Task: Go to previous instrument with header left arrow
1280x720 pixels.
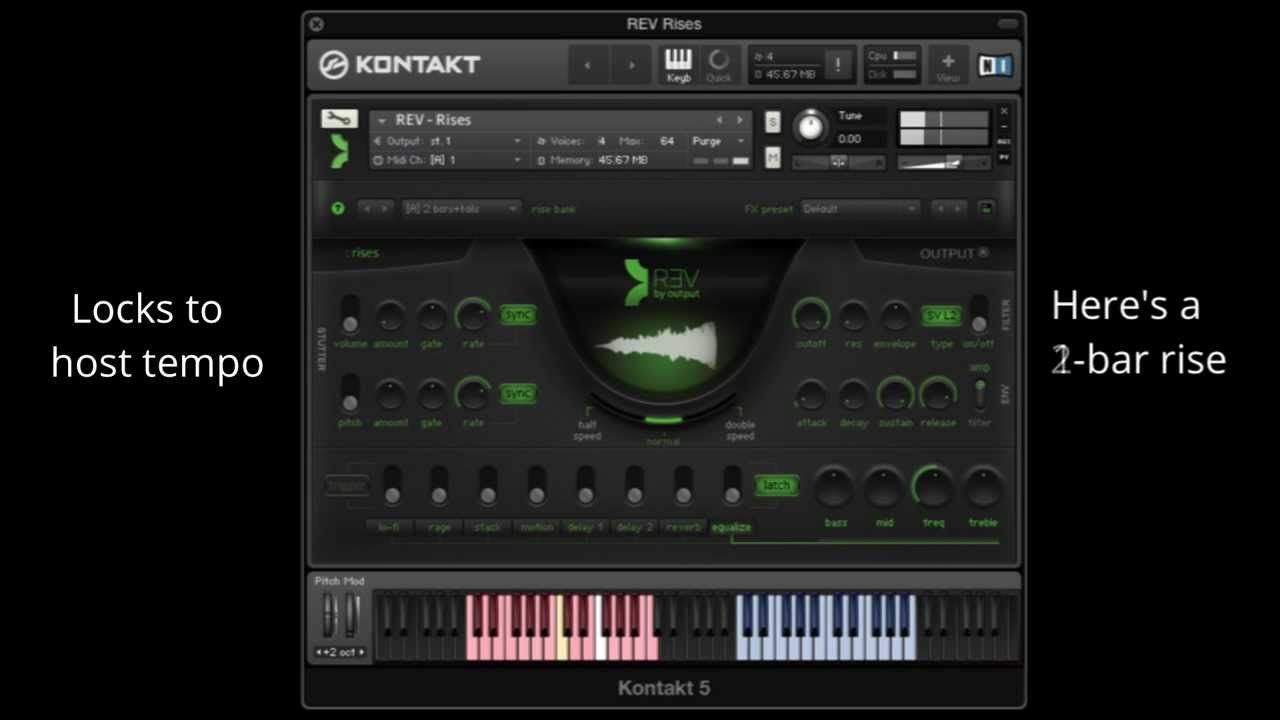Action: click(587, 65)
